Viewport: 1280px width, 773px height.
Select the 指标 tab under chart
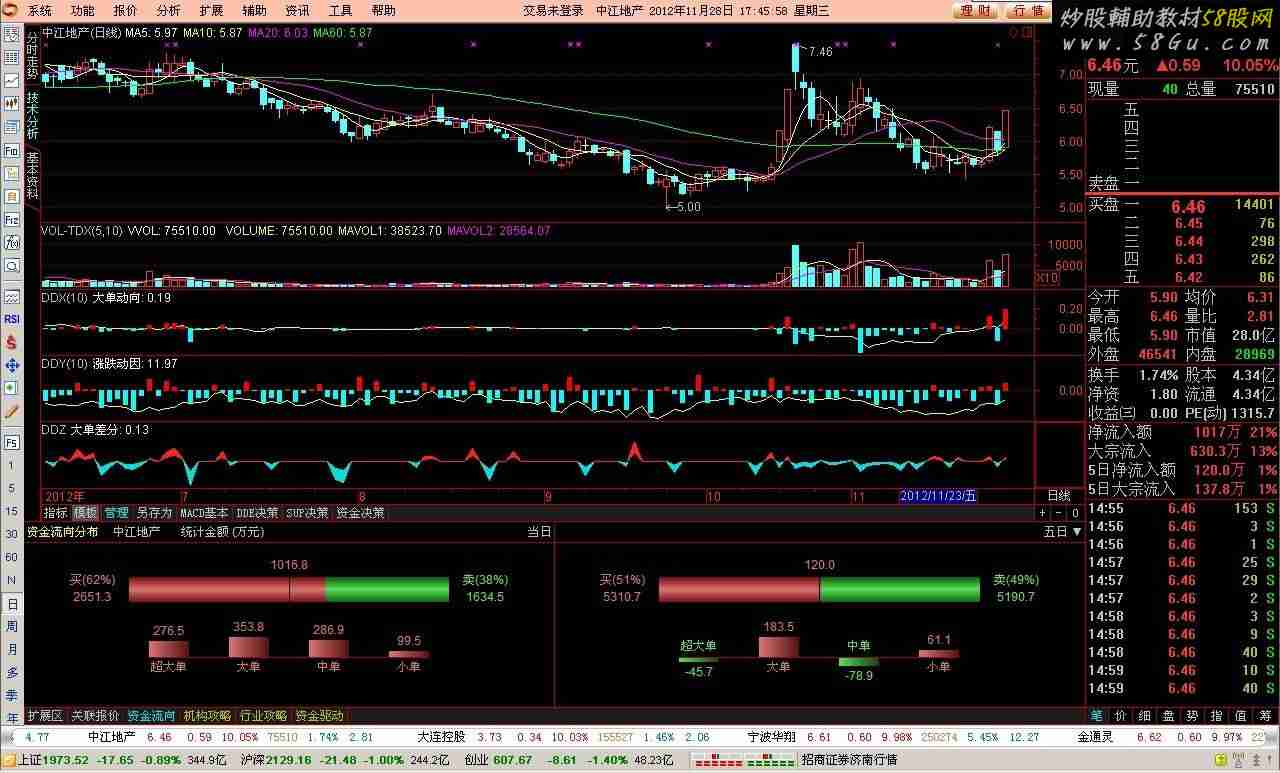point(55,513)
